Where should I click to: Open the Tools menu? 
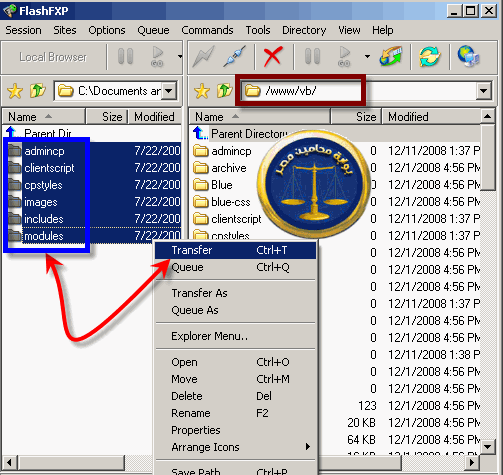tap(258, 30)
